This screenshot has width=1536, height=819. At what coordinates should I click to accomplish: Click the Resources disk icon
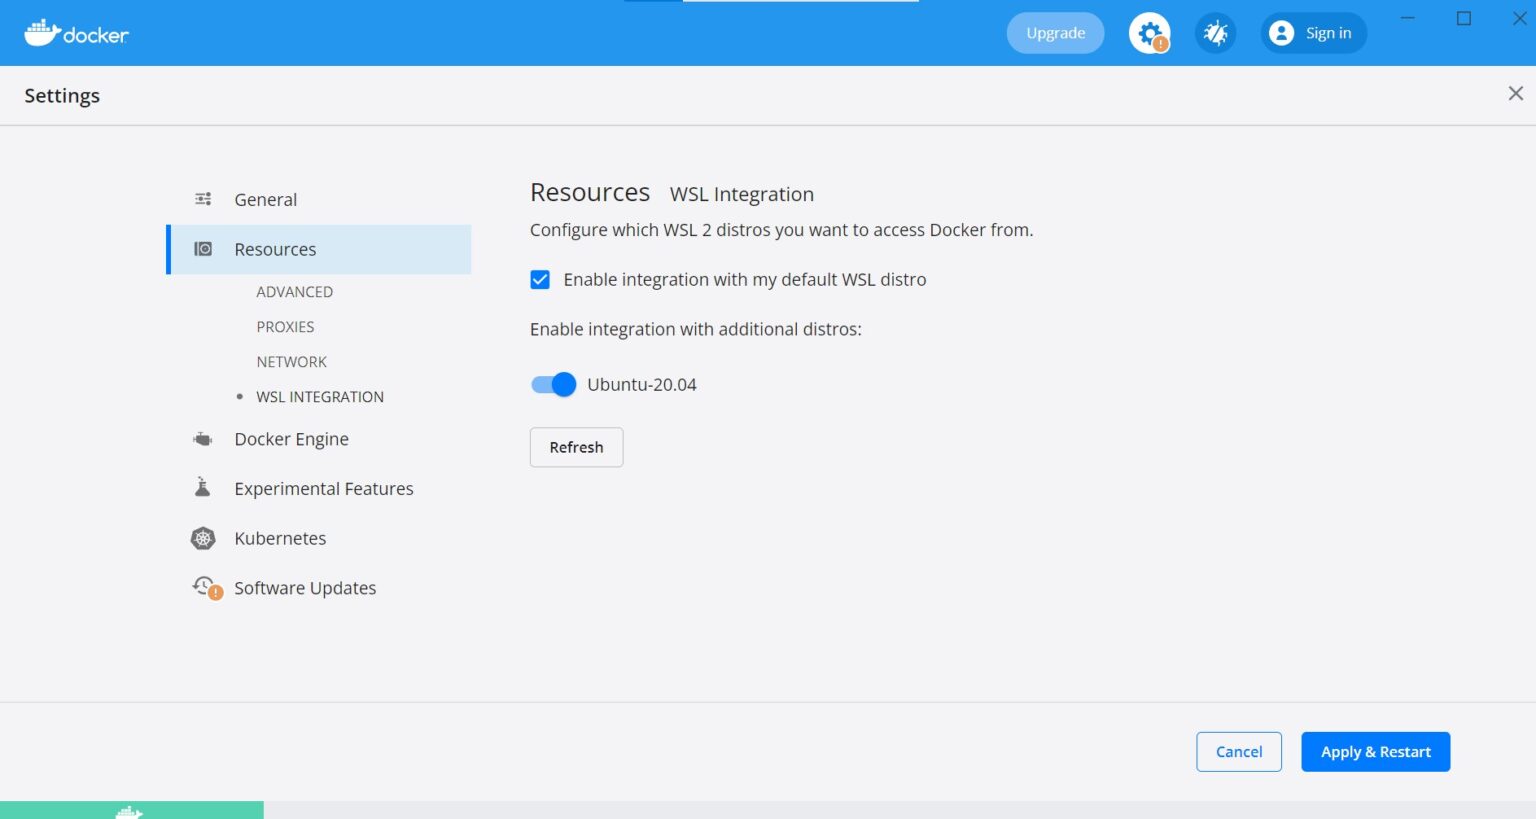pyautogui.click(x=203, y=249)
